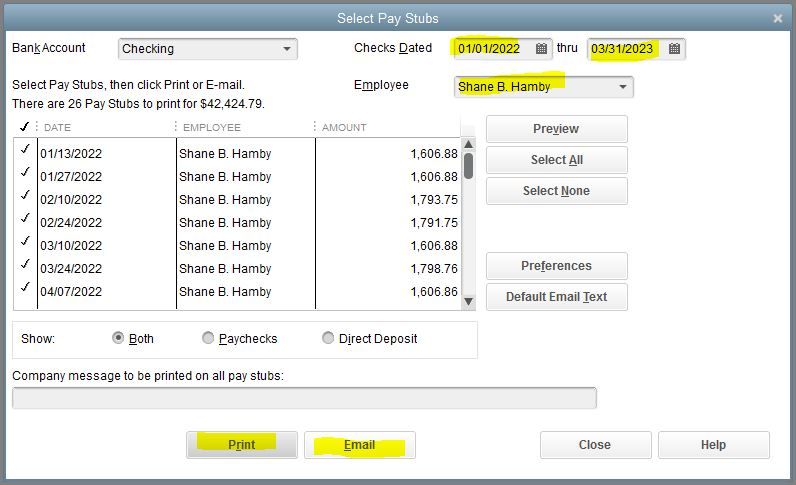
Task: Click the Print button
Action: 242,445
